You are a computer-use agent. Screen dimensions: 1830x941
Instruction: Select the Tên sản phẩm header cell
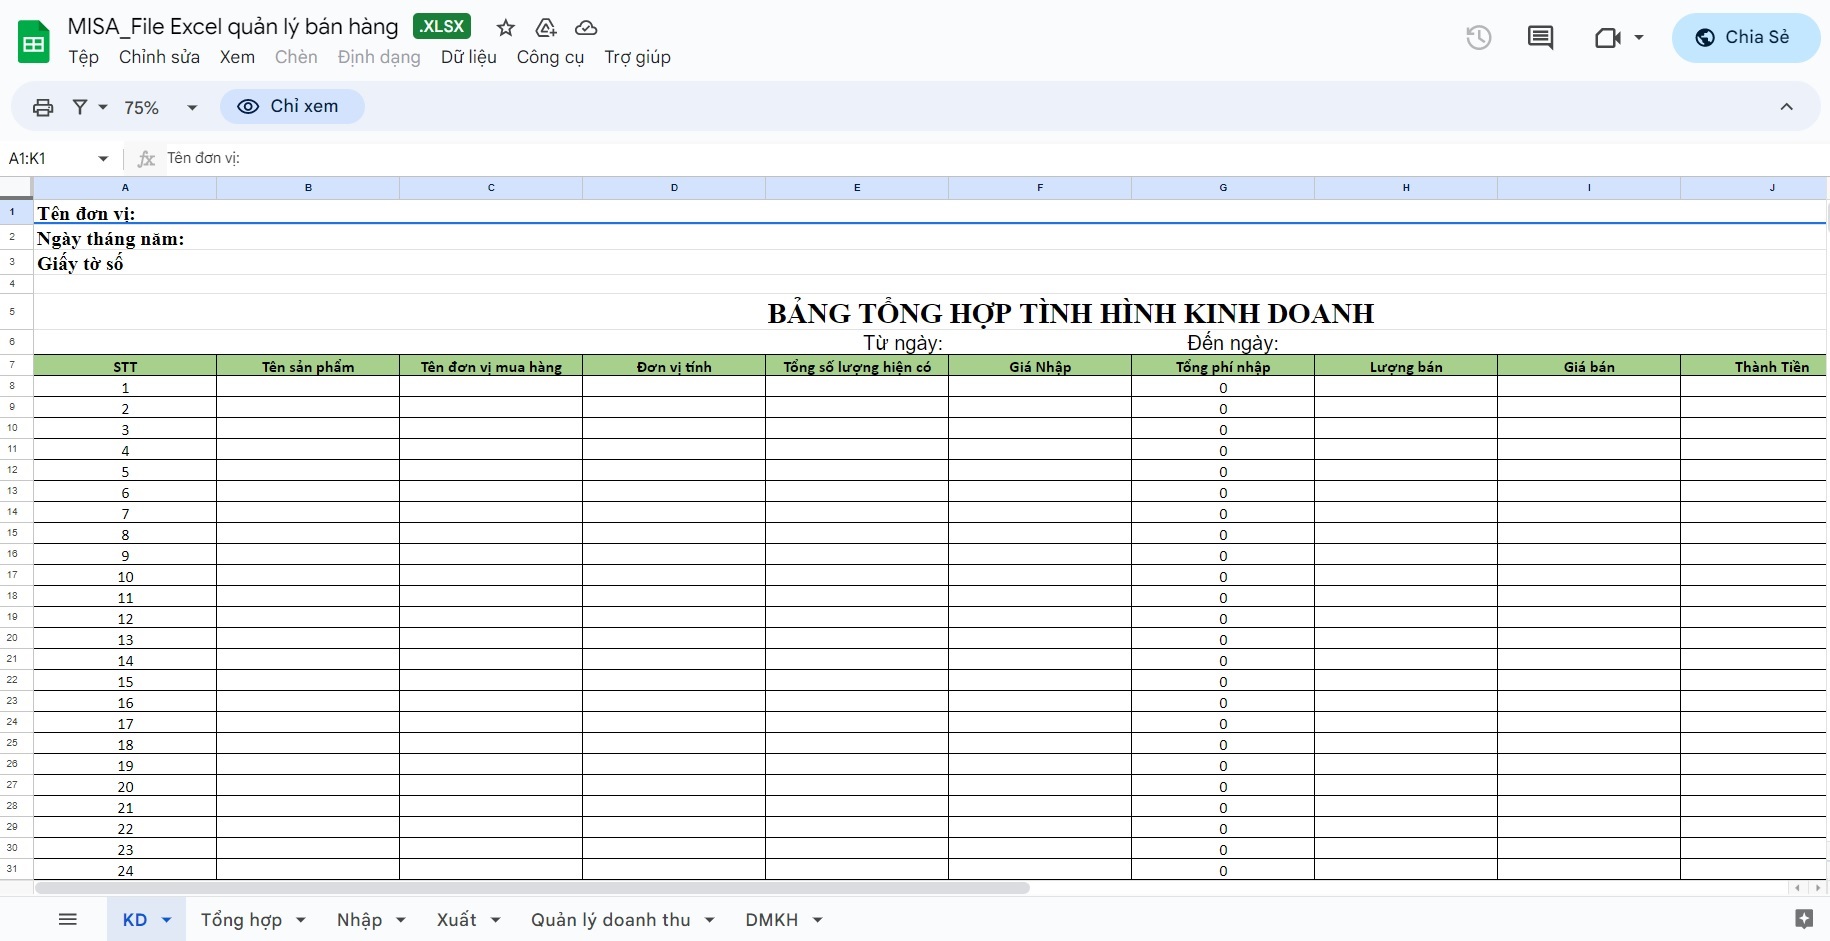click(x=308, y=367)
